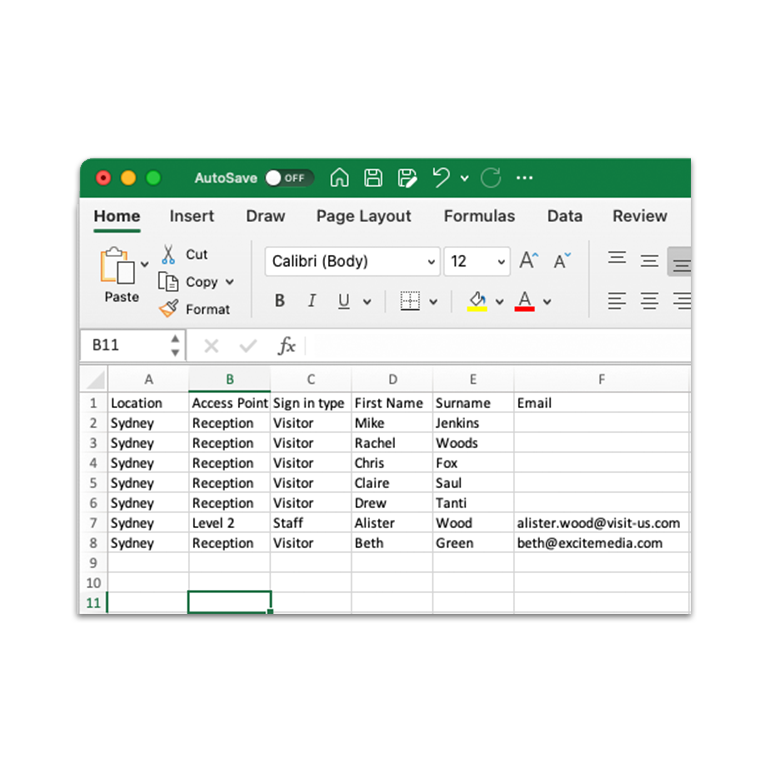Viewport: 768px width, 768px height.
Task: Click the formula bar input area
Action: tap(497, 346)
